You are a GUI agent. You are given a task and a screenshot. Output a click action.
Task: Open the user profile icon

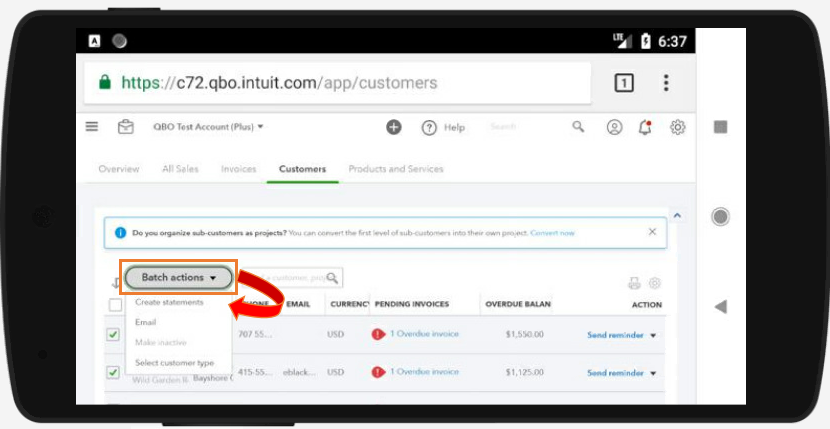point(614,127)
